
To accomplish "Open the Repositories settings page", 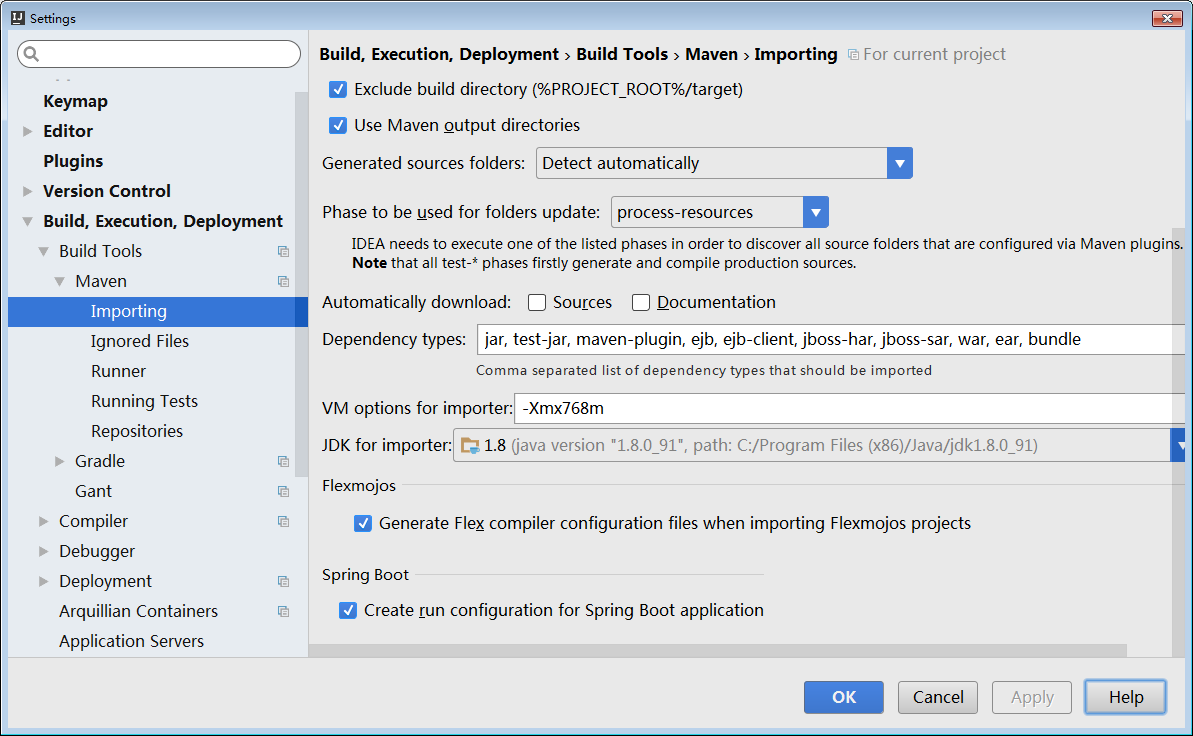I will (137, 431).
